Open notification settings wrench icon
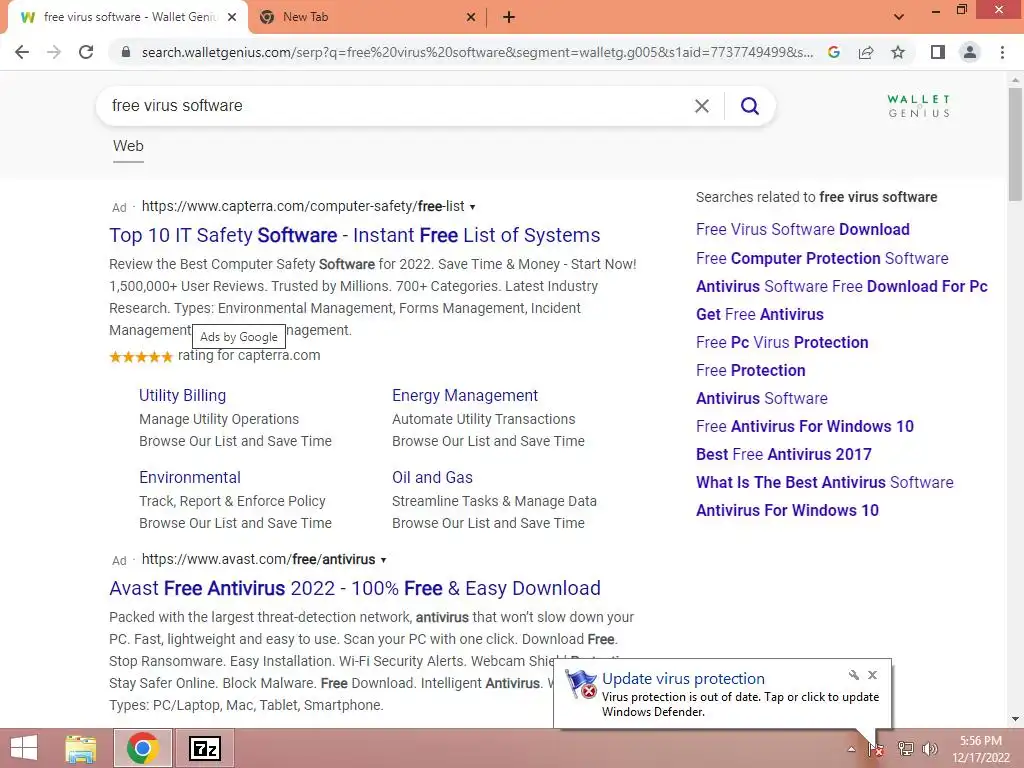The height and width of the screenshot is (768, 1024). click(x=854, y=675)
